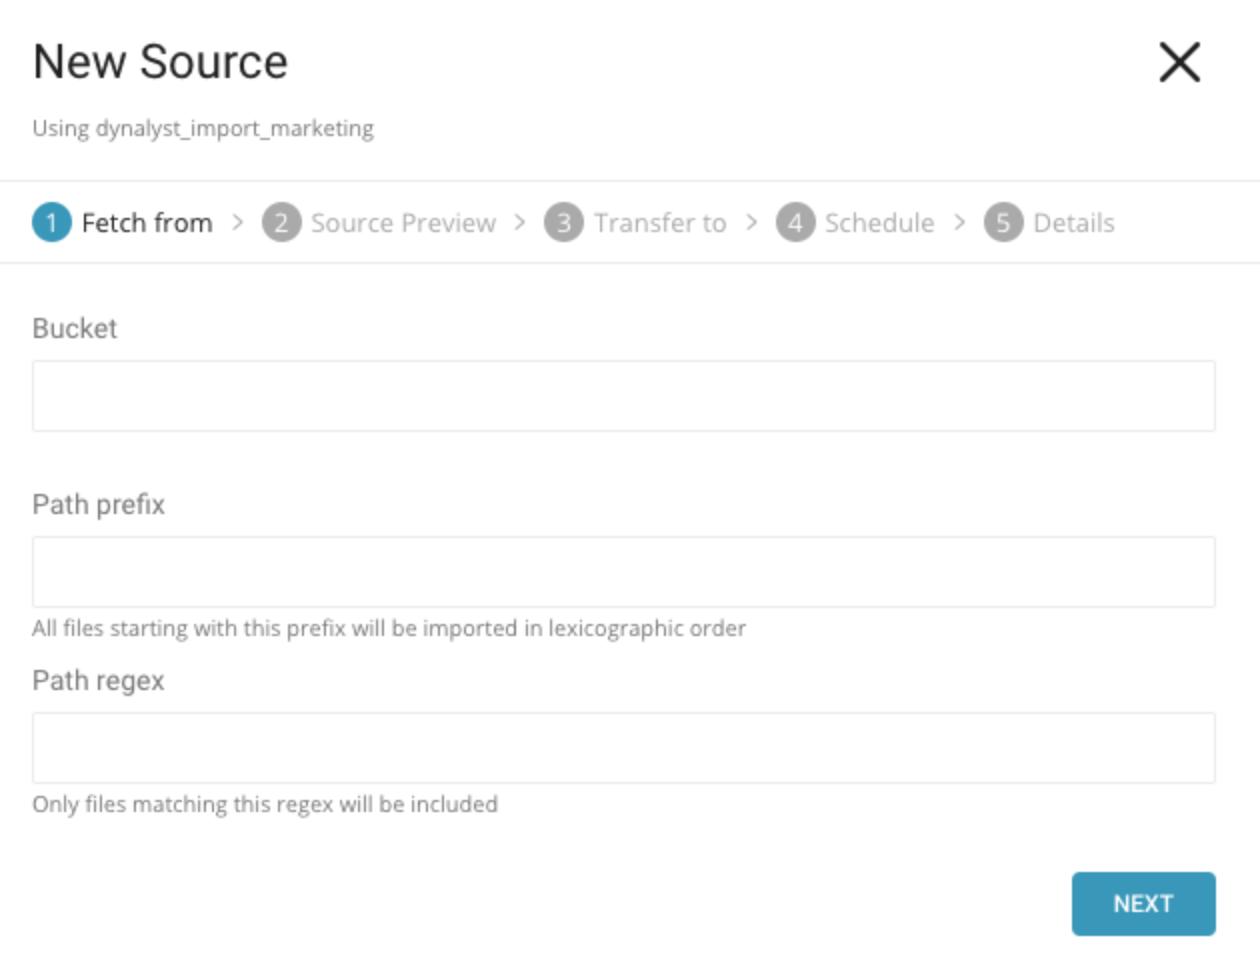Click the step 5 number circle
This screenshot has height=976, width=1260.
pyautogui.click(x=1003, y=222)
